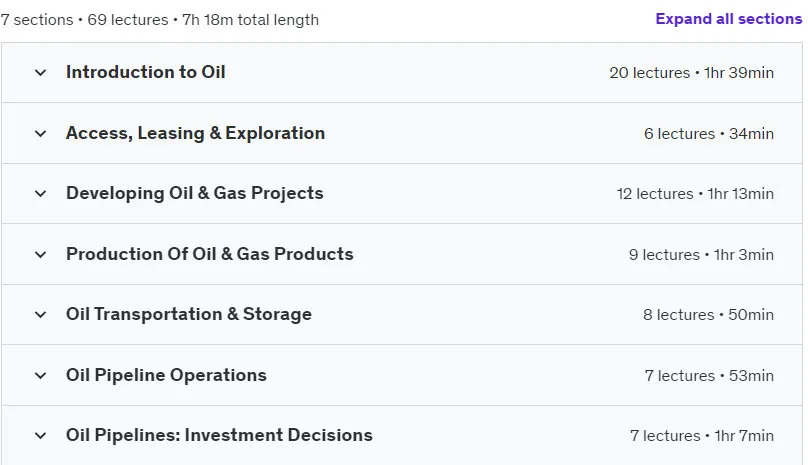Open the Introduction to Oil section title
Viewport: 808px width, 465px height.
click(x=145, y=72)
